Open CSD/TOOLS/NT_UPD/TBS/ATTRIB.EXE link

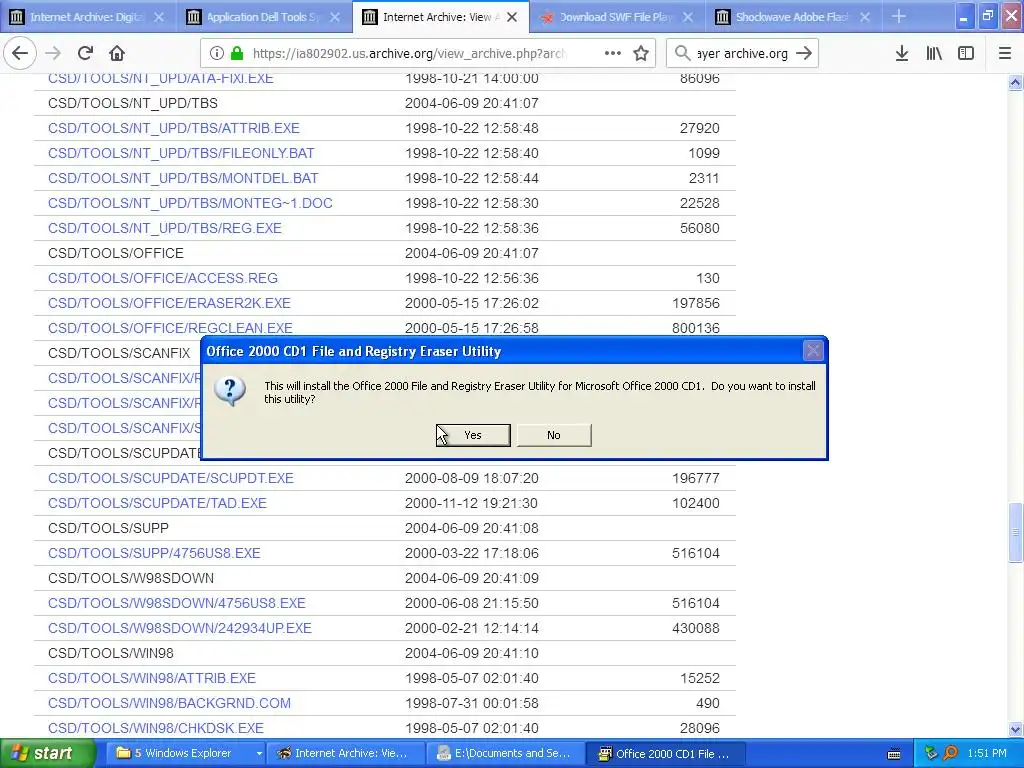pyautogui.click(x=174, y=128)
